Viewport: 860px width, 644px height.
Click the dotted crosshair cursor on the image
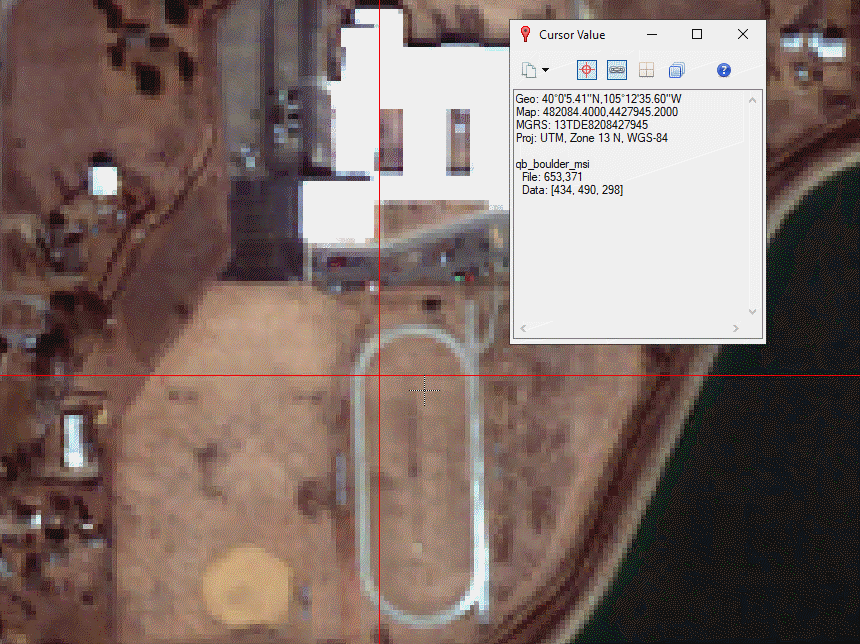[x=426, y=388]
